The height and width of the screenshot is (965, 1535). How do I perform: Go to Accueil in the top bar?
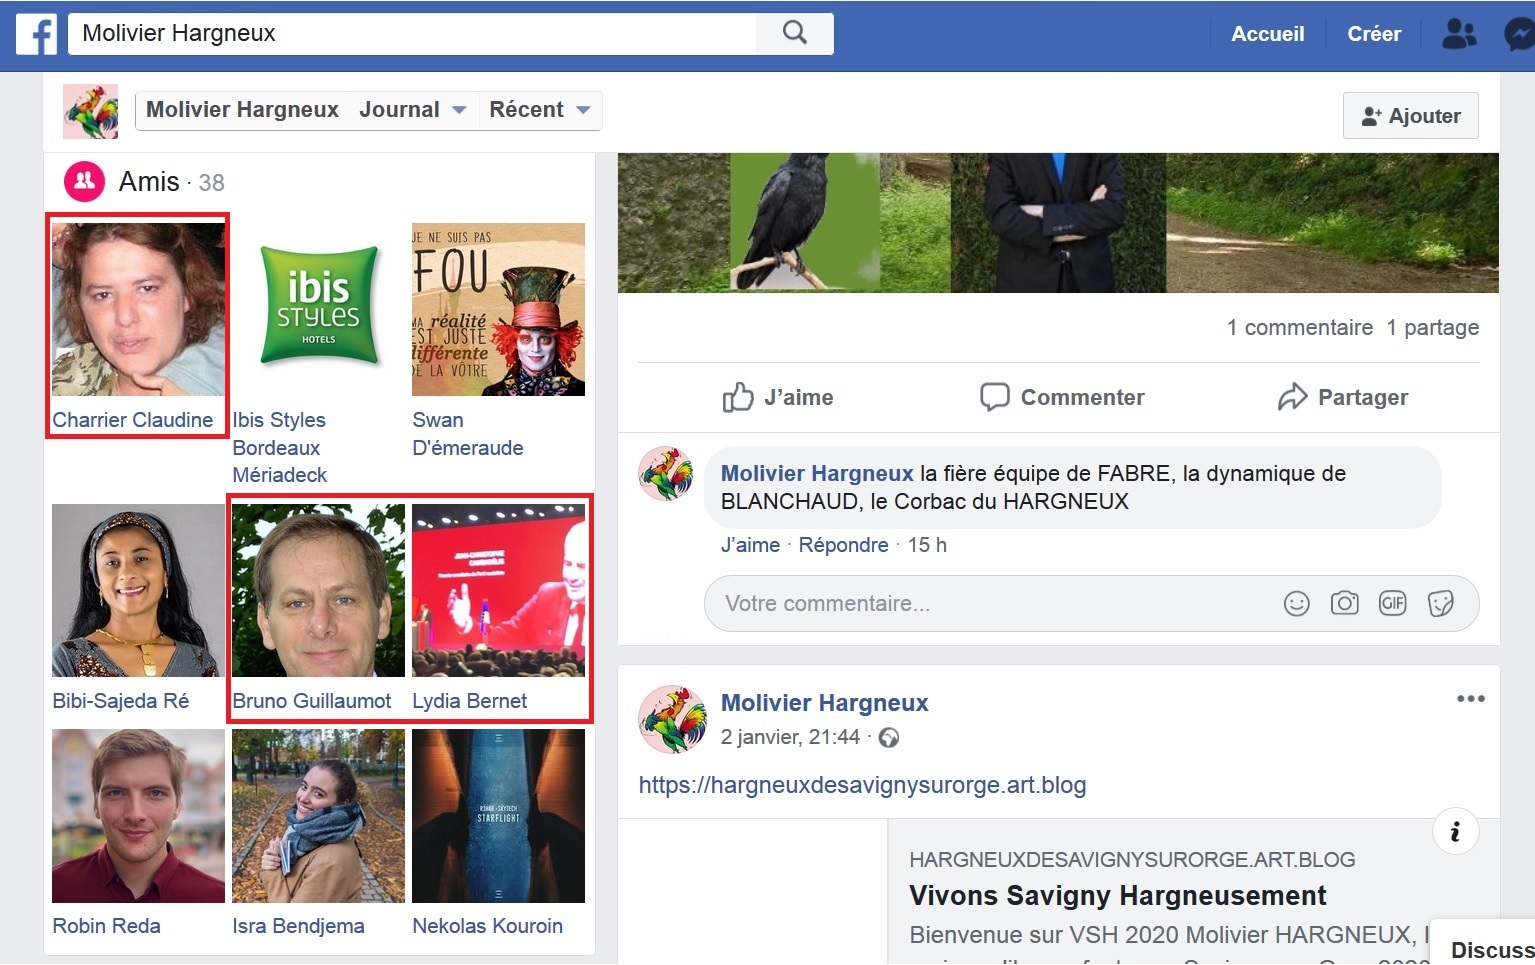(x=1267, y=34)
